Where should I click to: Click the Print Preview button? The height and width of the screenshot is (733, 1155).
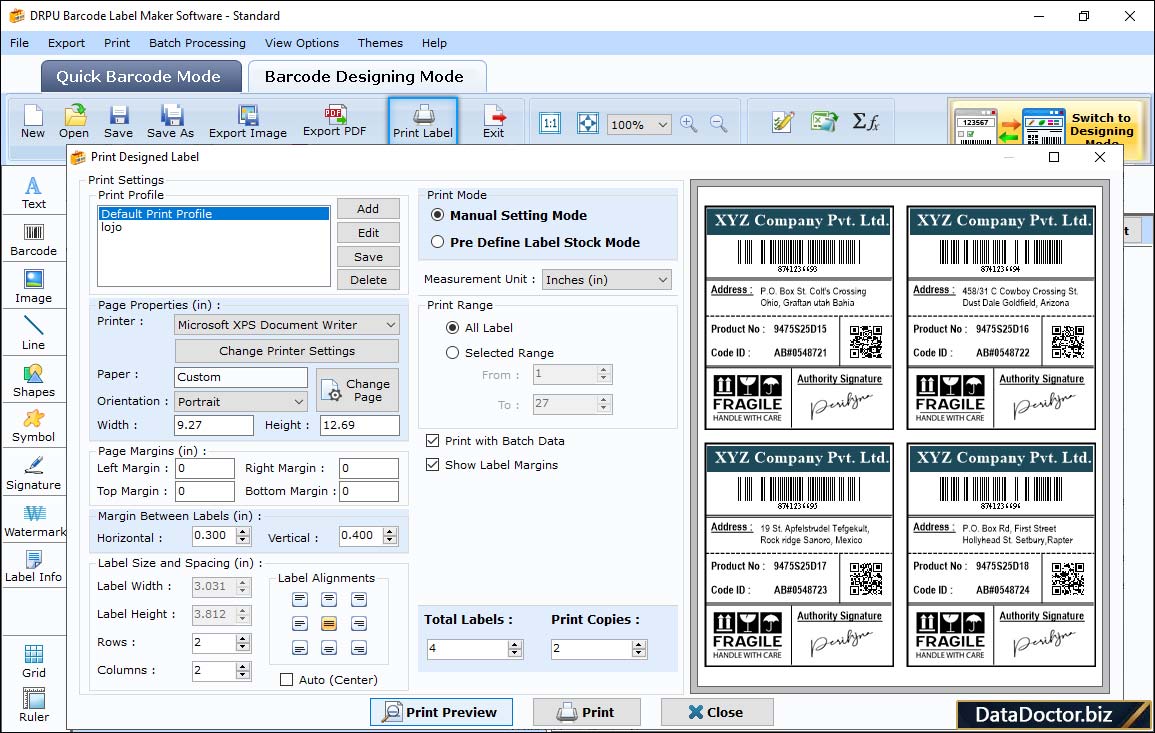click(441, 712)
